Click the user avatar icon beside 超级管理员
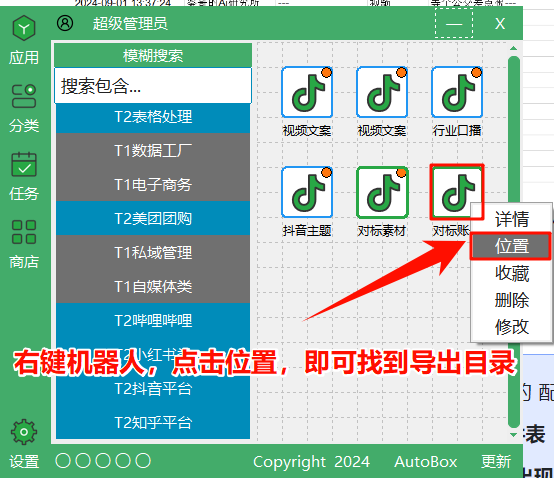This screenshot has width=554, height=478. [x=65, y=23]
